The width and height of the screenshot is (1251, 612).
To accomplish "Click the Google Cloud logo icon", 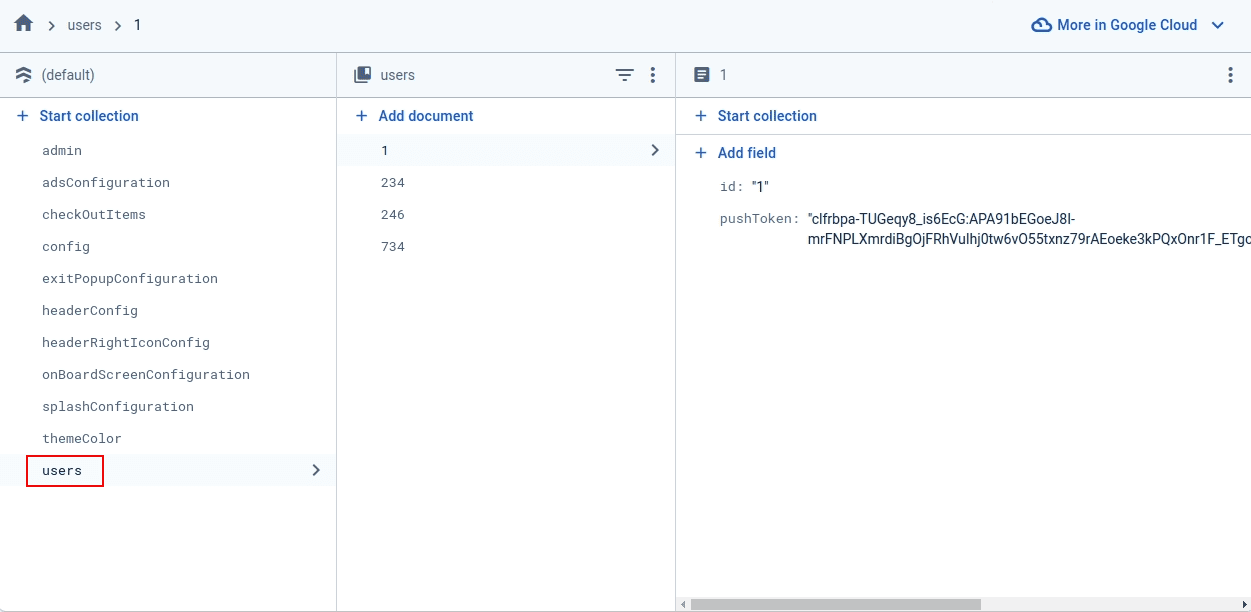I will click(1041, 25).
